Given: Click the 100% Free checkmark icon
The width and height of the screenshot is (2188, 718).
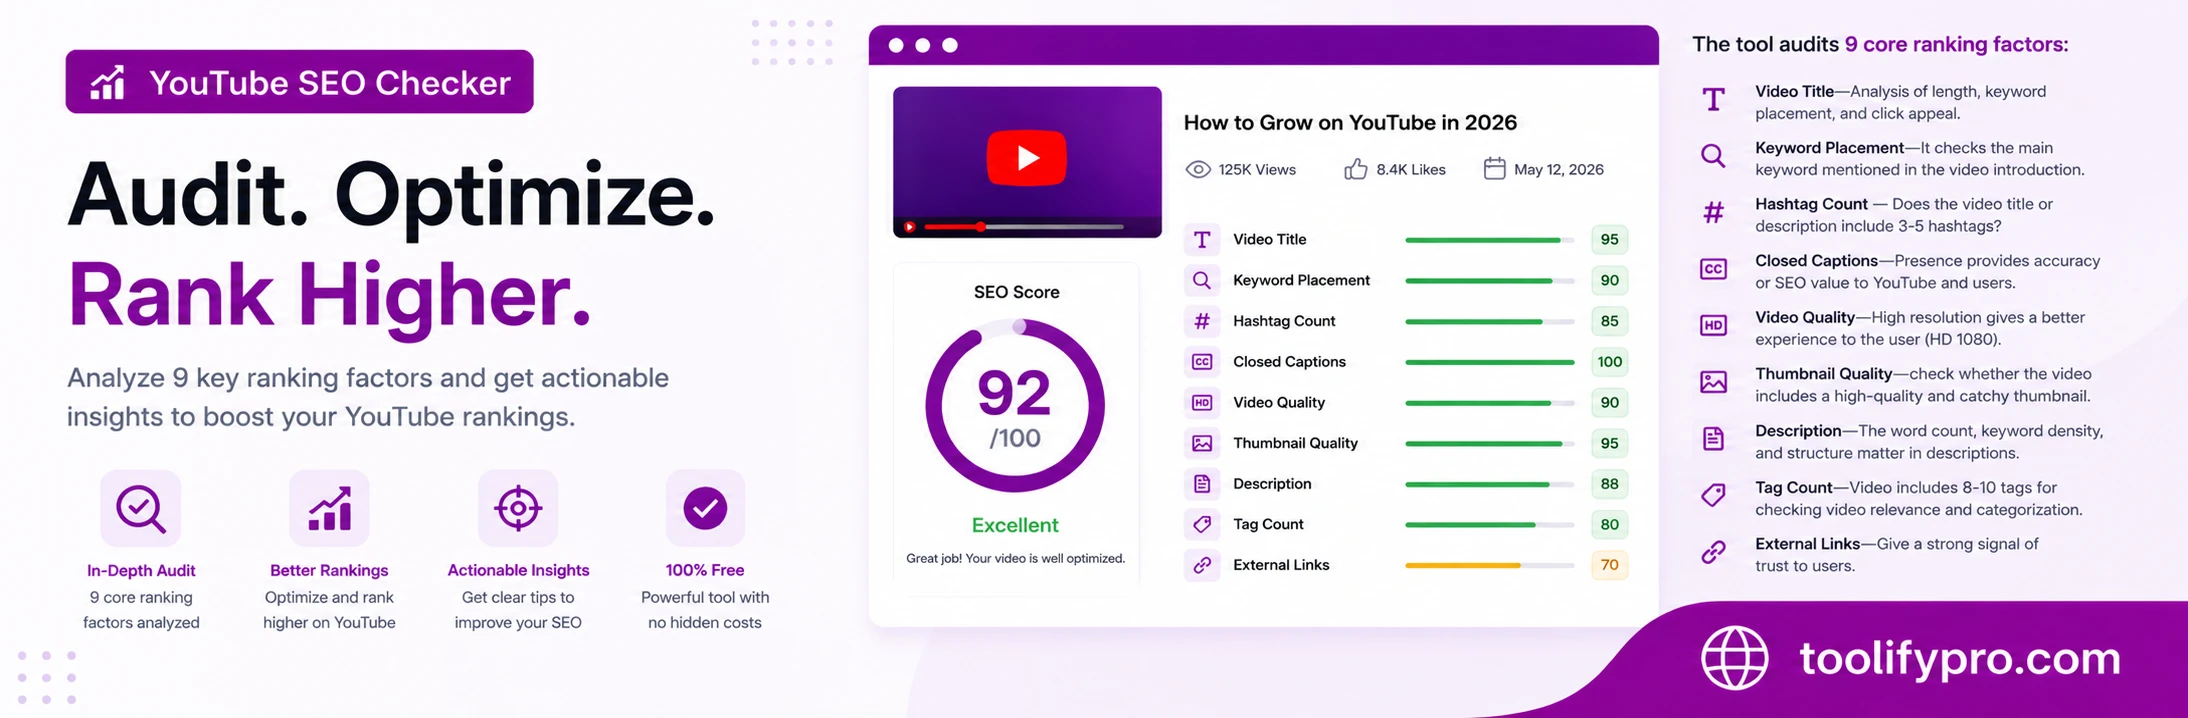Looking at the screenshot, I should point(705,508).
